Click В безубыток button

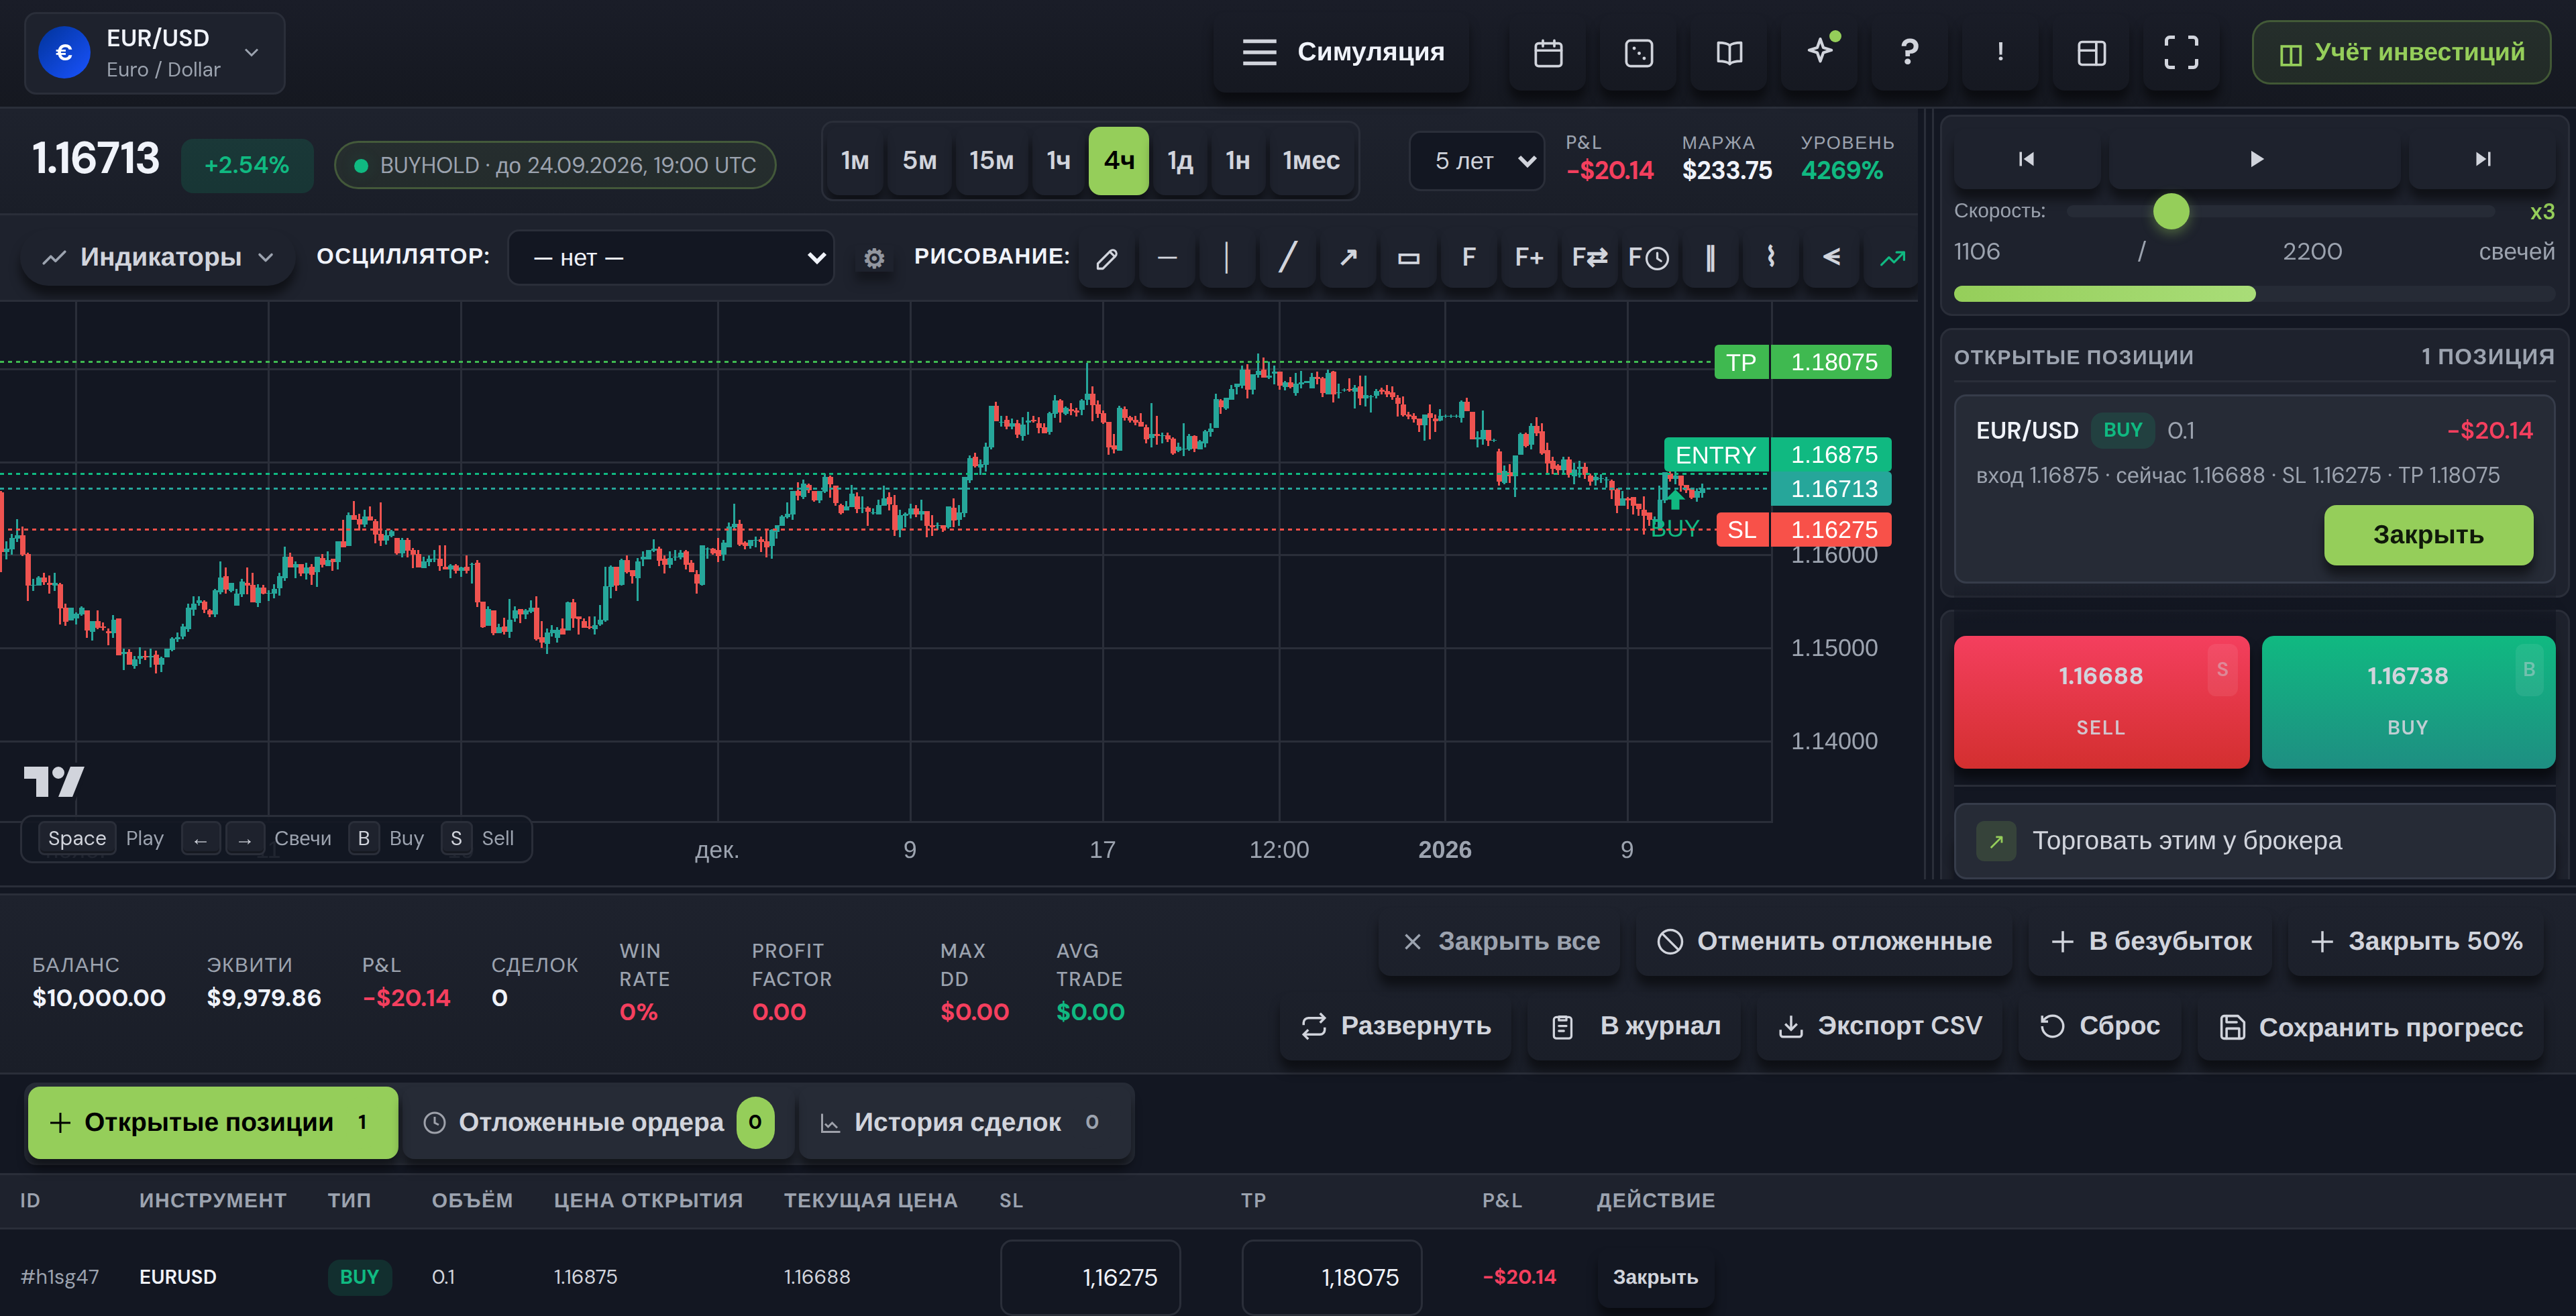click(2151, 941)
